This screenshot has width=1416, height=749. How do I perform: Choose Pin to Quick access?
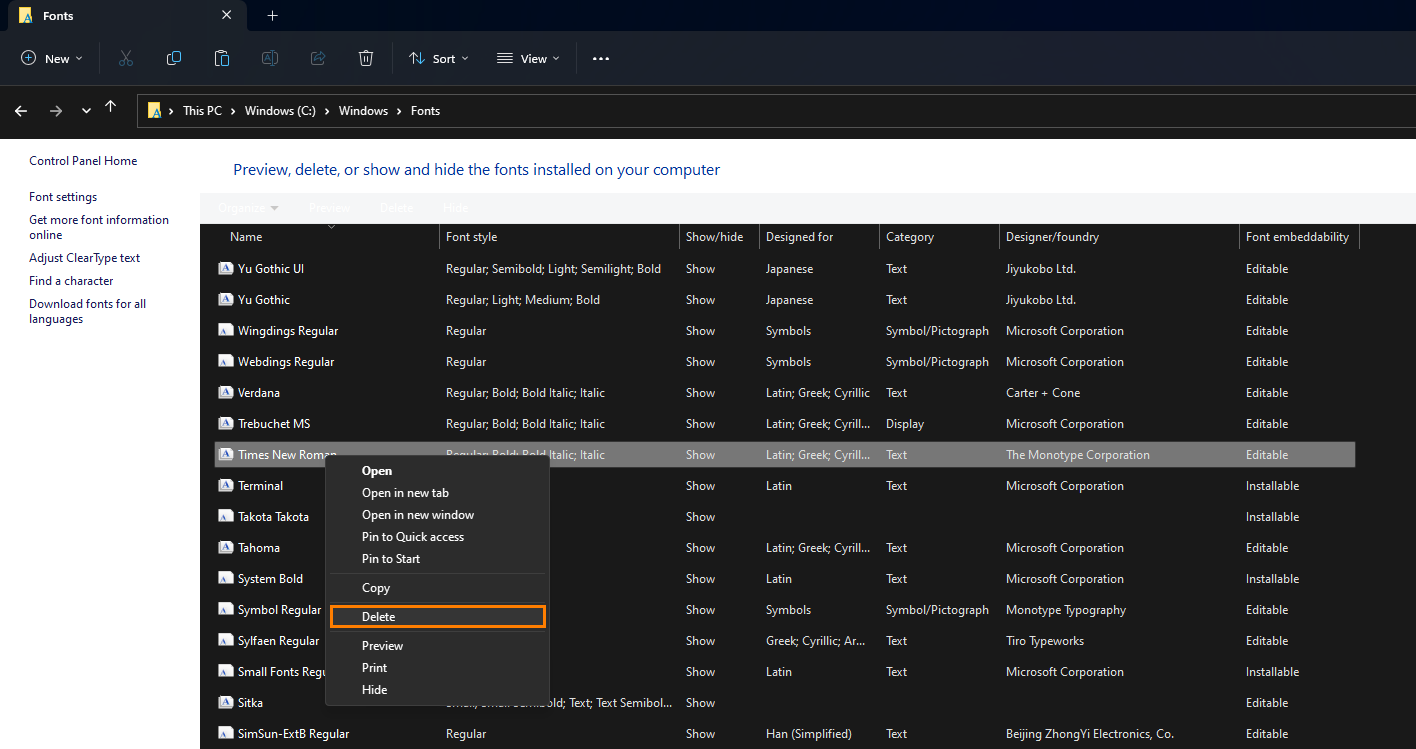[x=438, y=537]
